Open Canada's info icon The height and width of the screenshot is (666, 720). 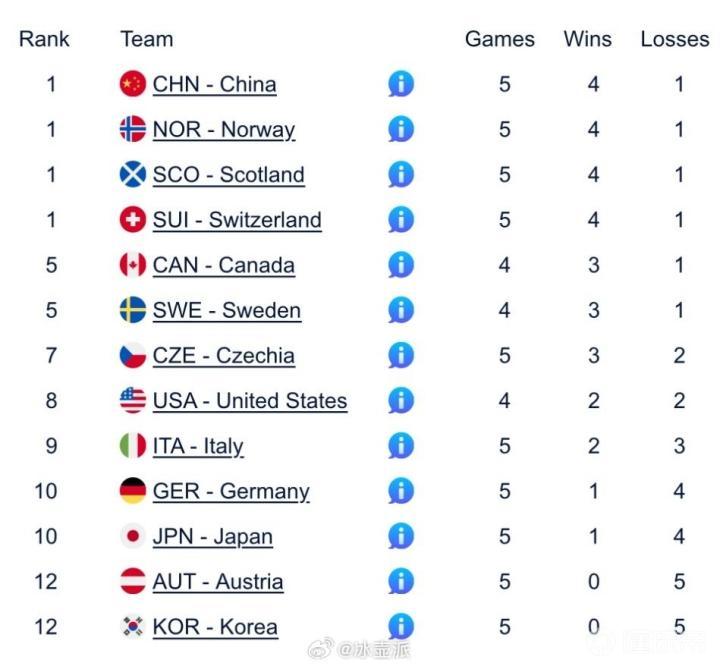[x=400, y=265]
